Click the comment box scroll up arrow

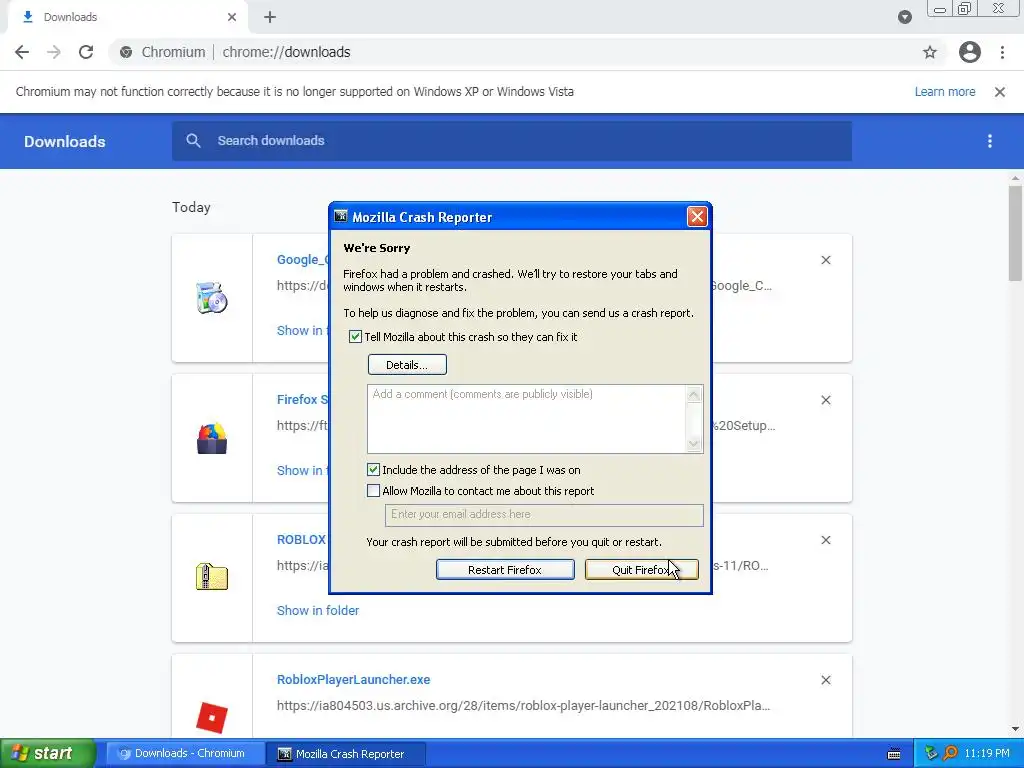[694, 394]
